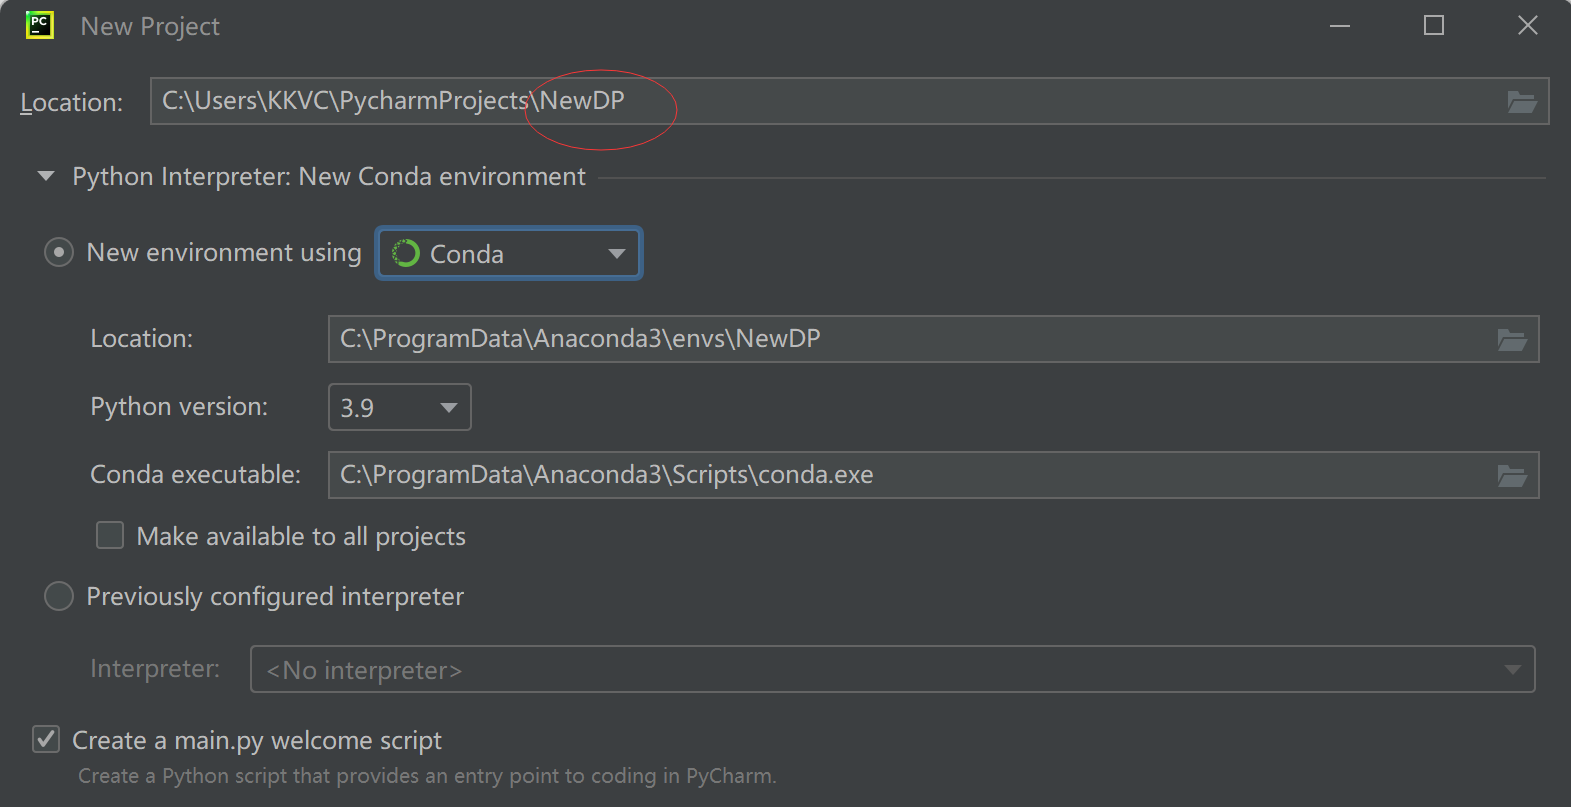Minimize the New Project window
Image resolution: width=1571 pixels, height=807 pixels.
point(1340,26)
